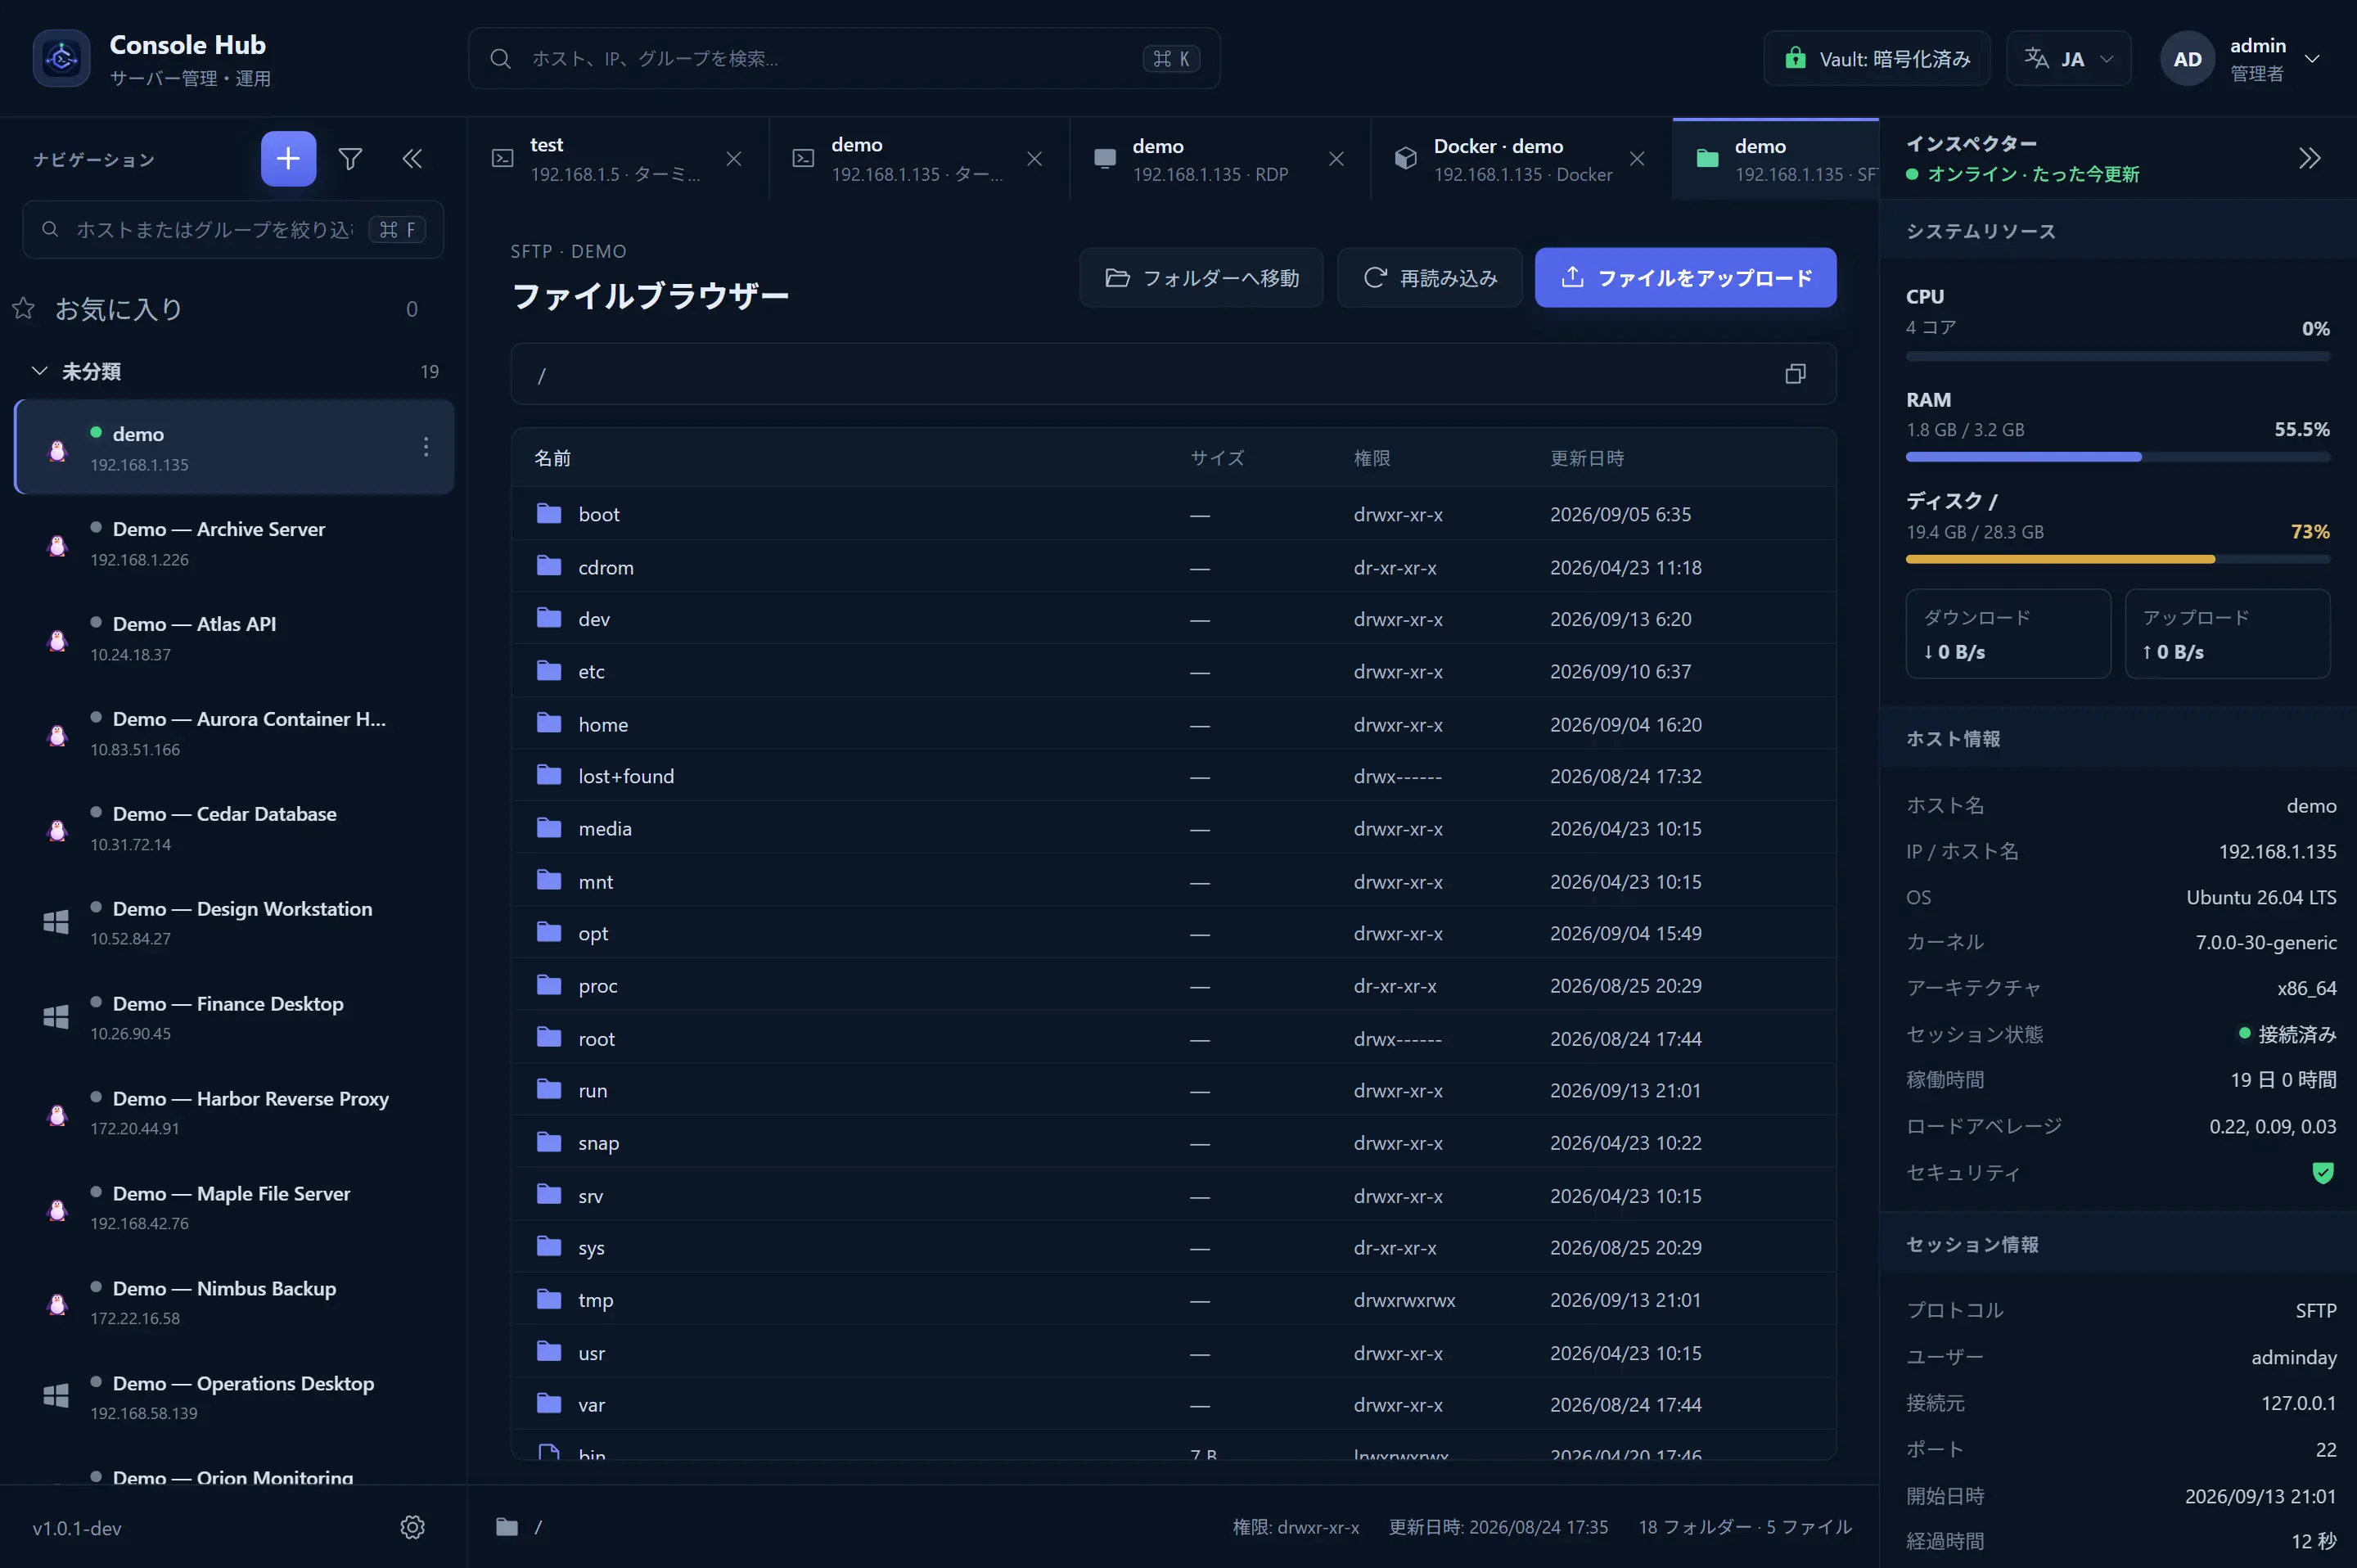The height and width of the screenshot is (1568, 2357).
Task: Click the Windows icon of Finance Desktop
Action: click(56, 1017)
